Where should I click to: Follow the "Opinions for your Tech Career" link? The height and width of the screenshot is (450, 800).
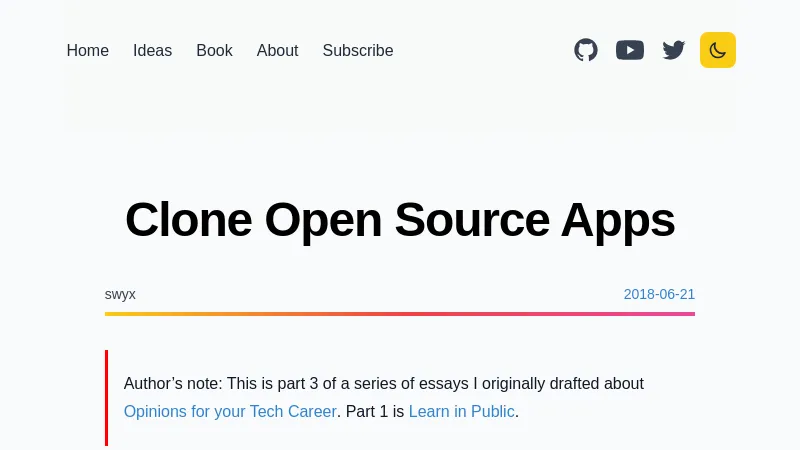click(230, 411)
